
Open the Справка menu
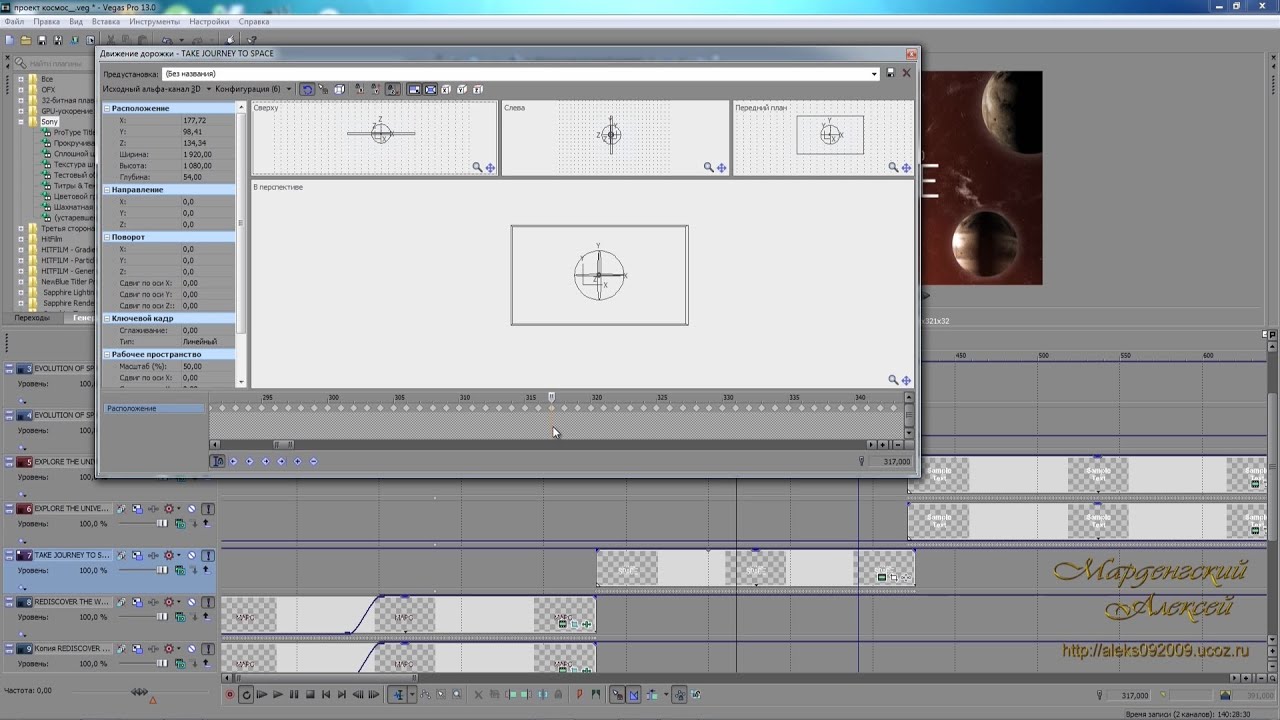254,21
